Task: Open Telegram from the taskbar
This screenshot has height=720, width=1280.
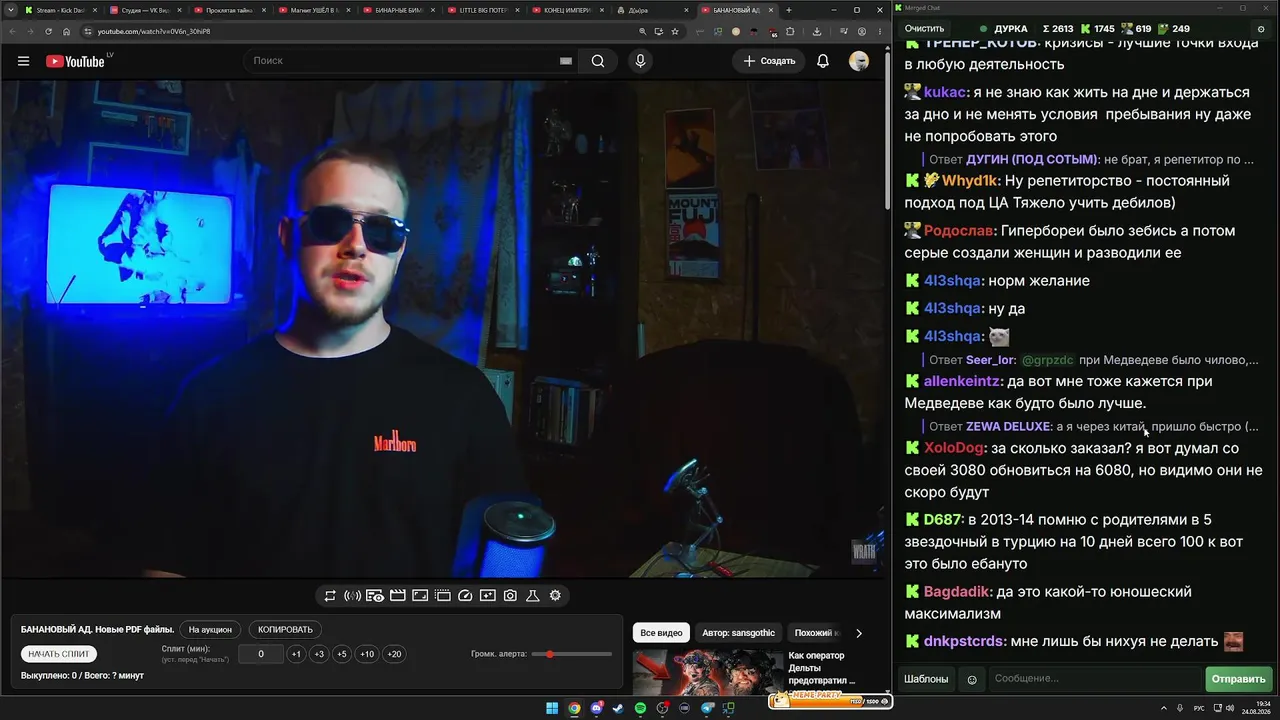Action: click(x=708, y=709)
